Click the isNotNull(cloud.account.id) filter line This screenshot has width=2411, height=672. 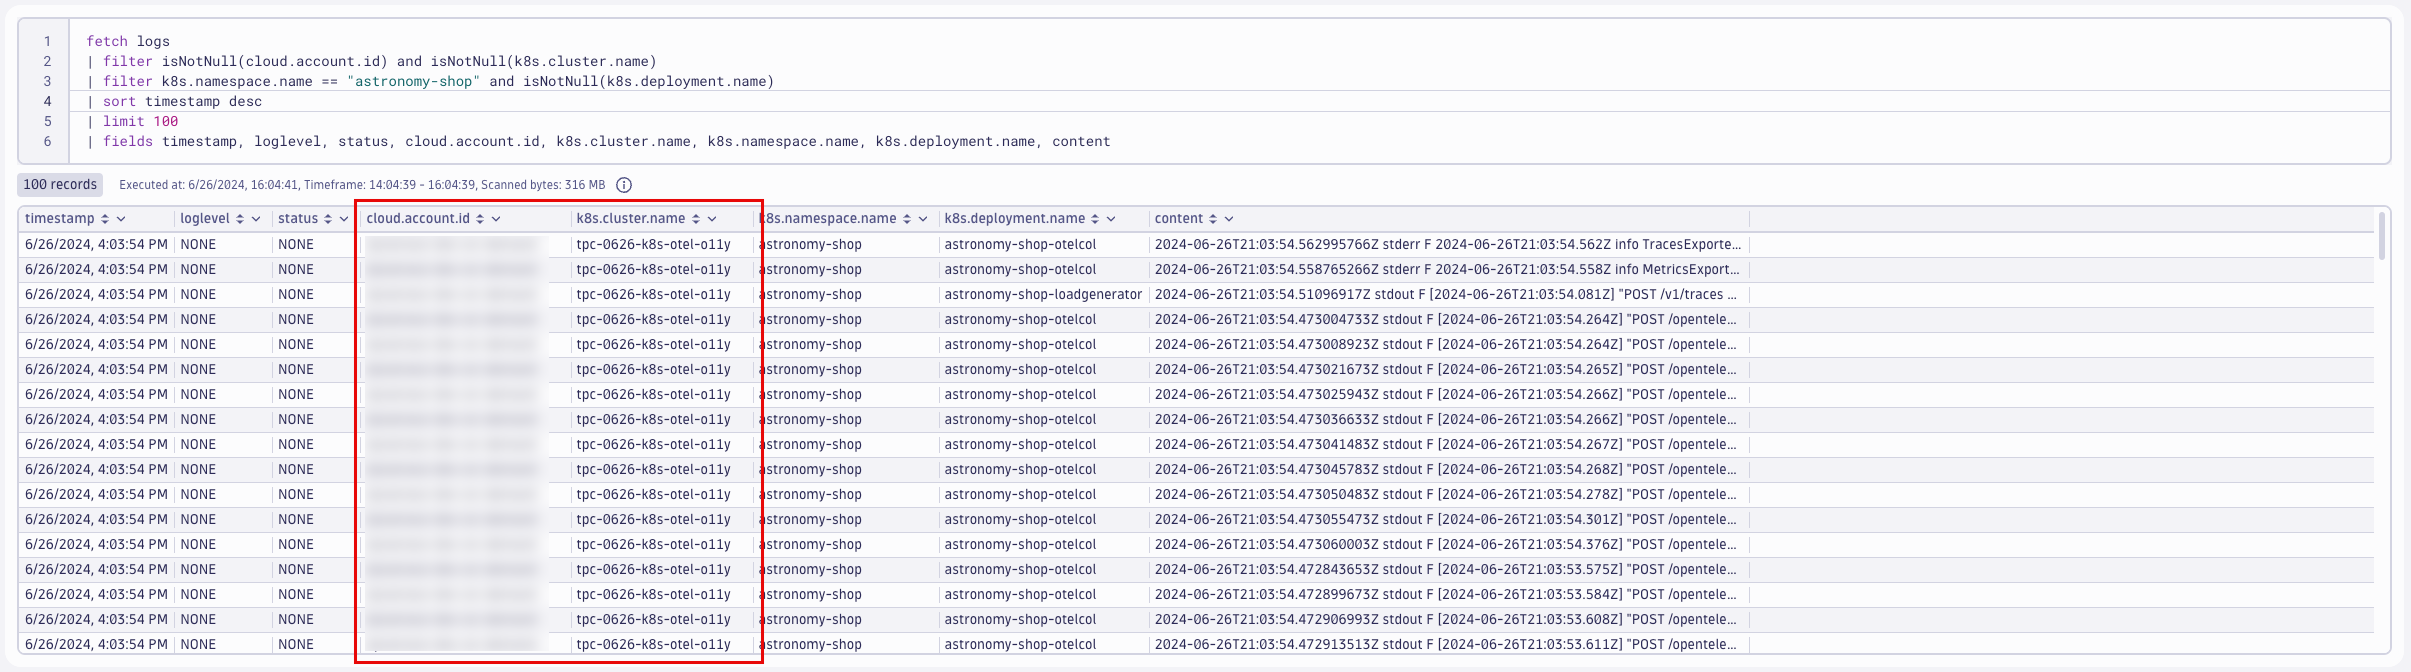click(x=371, y=61)
